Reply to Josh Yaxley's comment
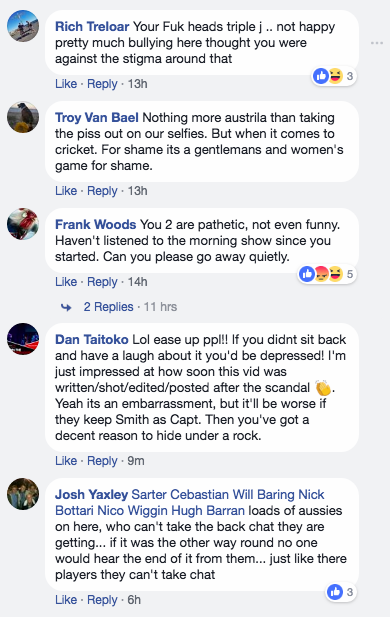The image size is (390, 617). click(102, 600)
